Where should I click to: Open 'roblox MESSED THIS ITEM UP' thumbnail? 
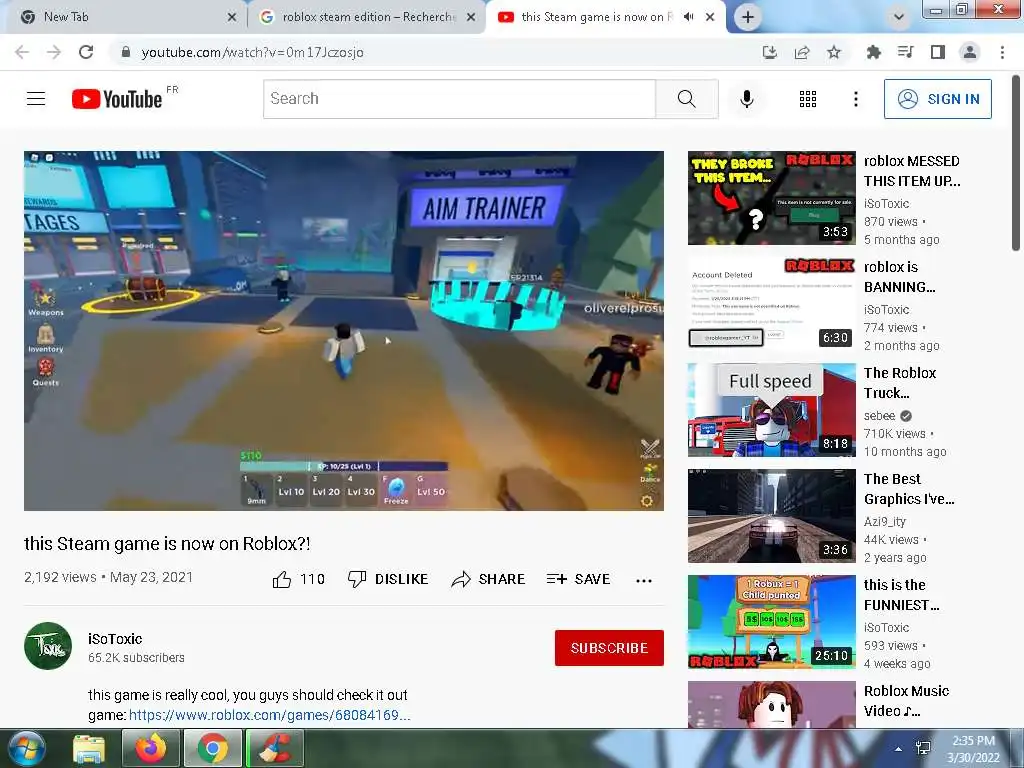click(x=771, y=198)
